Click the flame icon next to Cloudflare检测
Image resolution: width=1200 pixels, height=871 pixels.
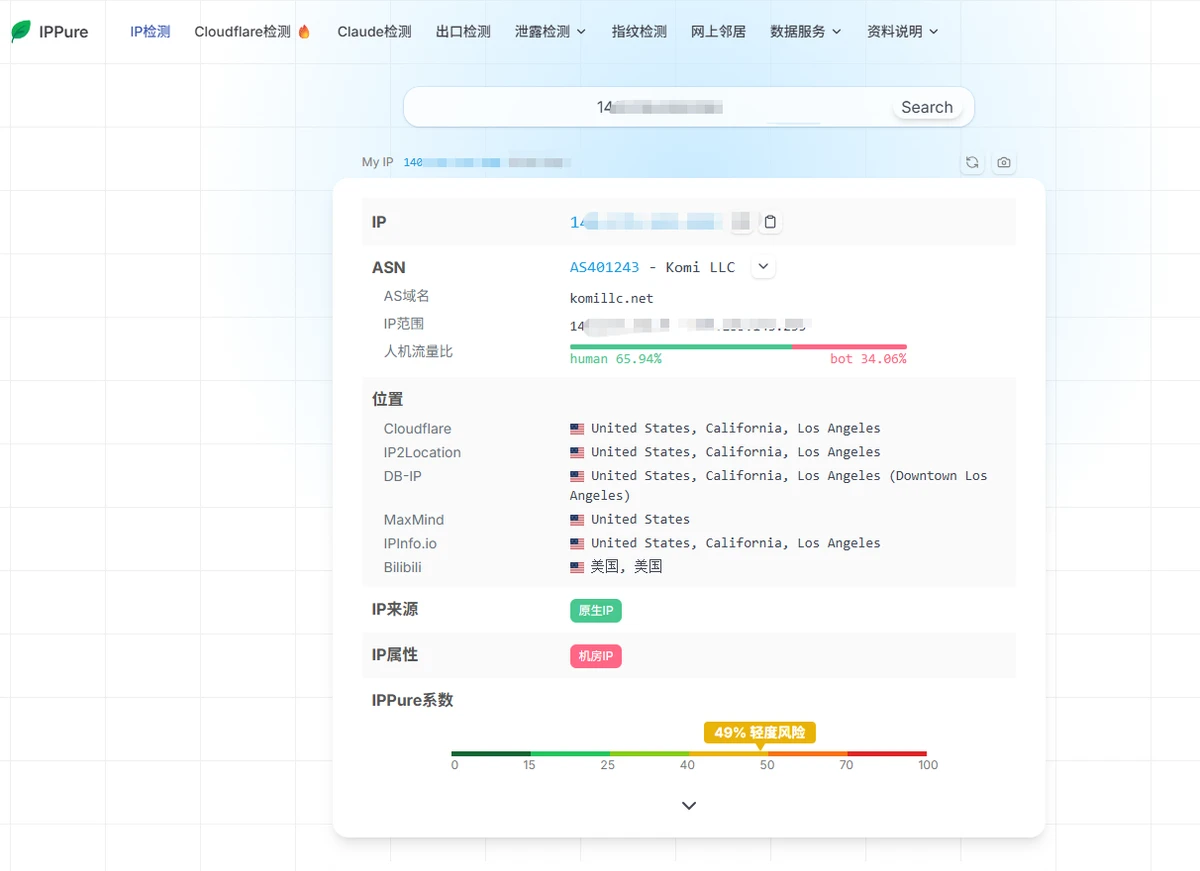click(x=304, y=32)
